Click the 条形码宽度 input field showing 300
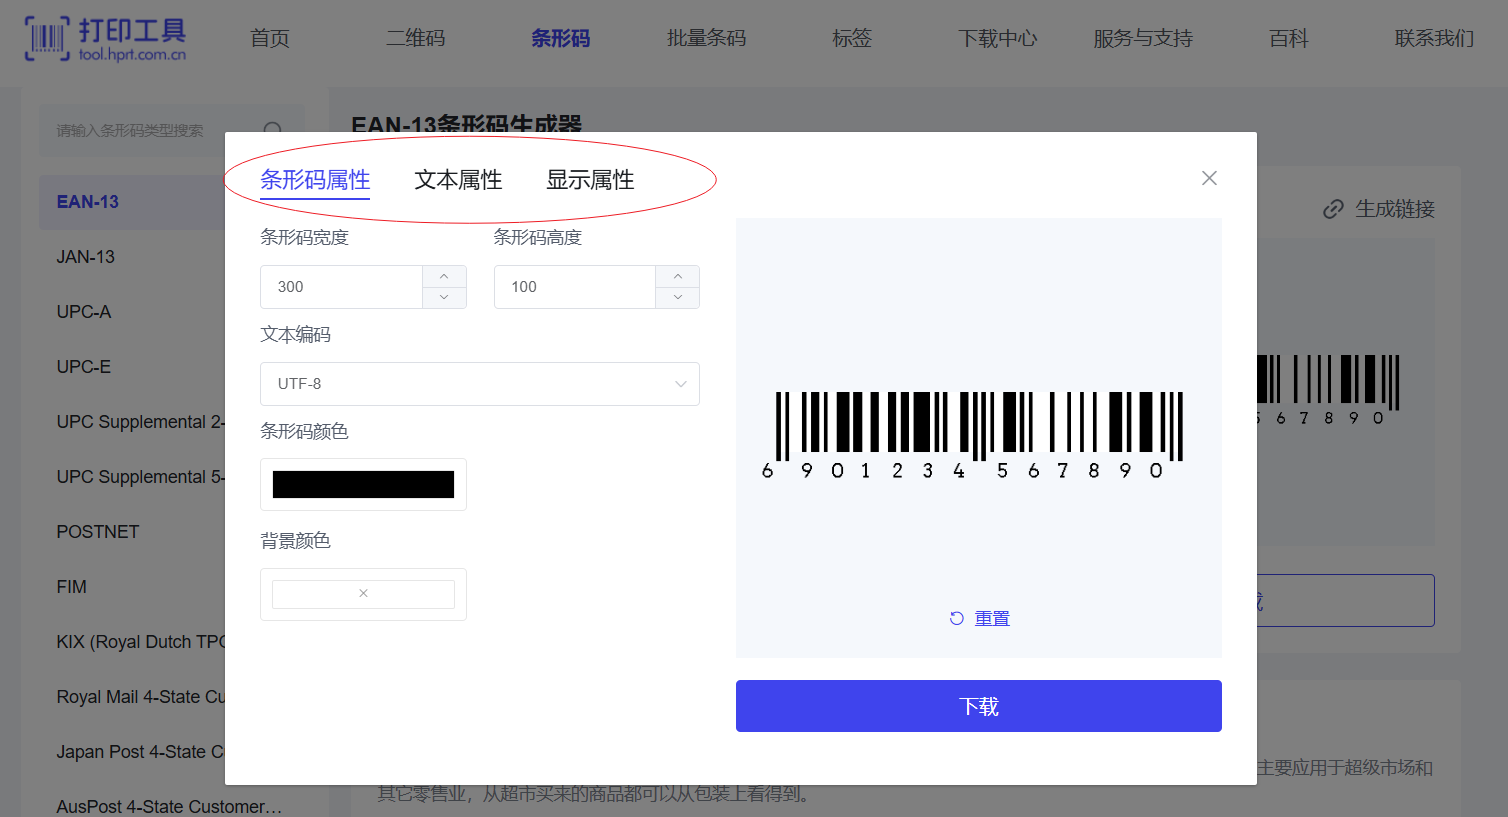 point(341,287)
